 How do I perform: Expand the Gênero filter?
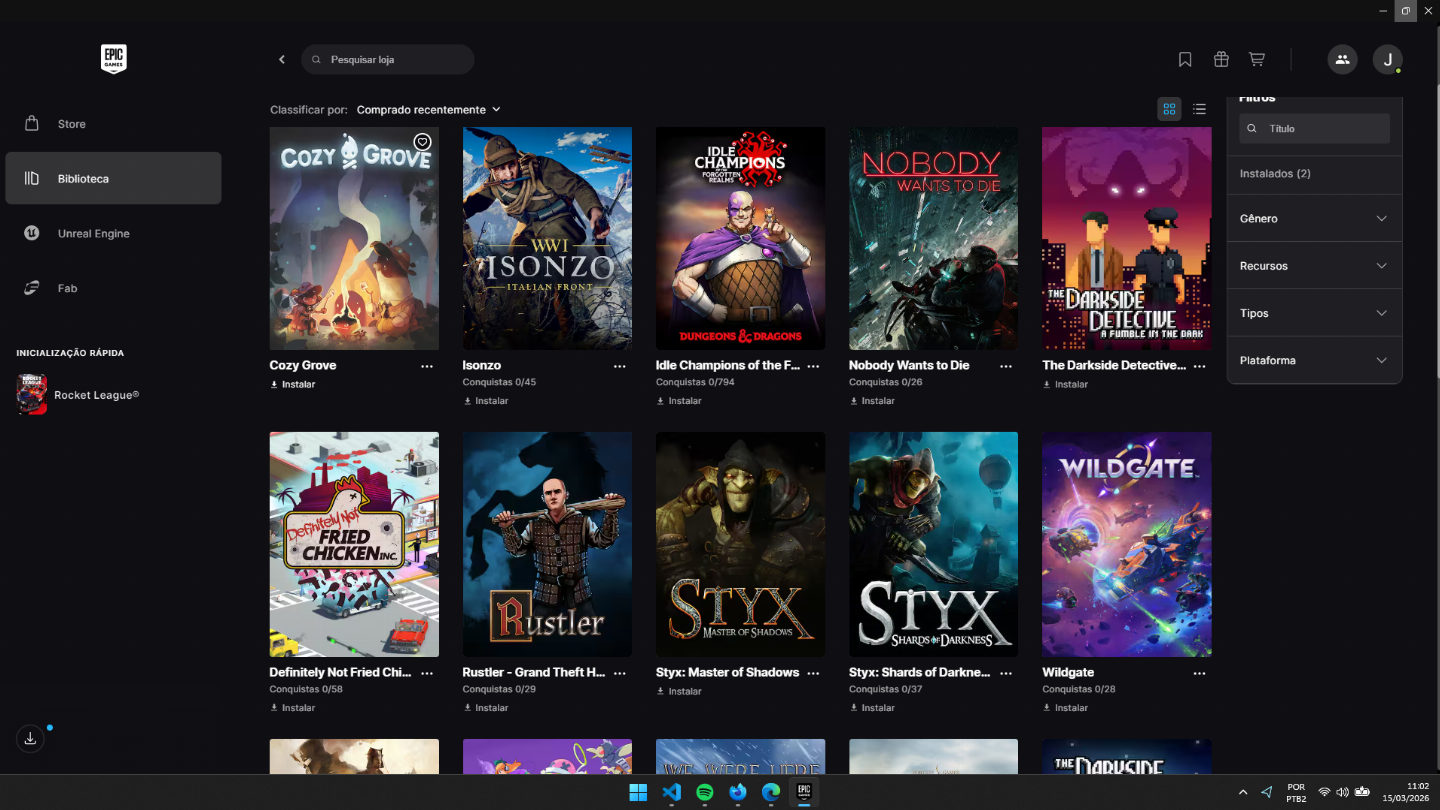tap(1314, 218)
